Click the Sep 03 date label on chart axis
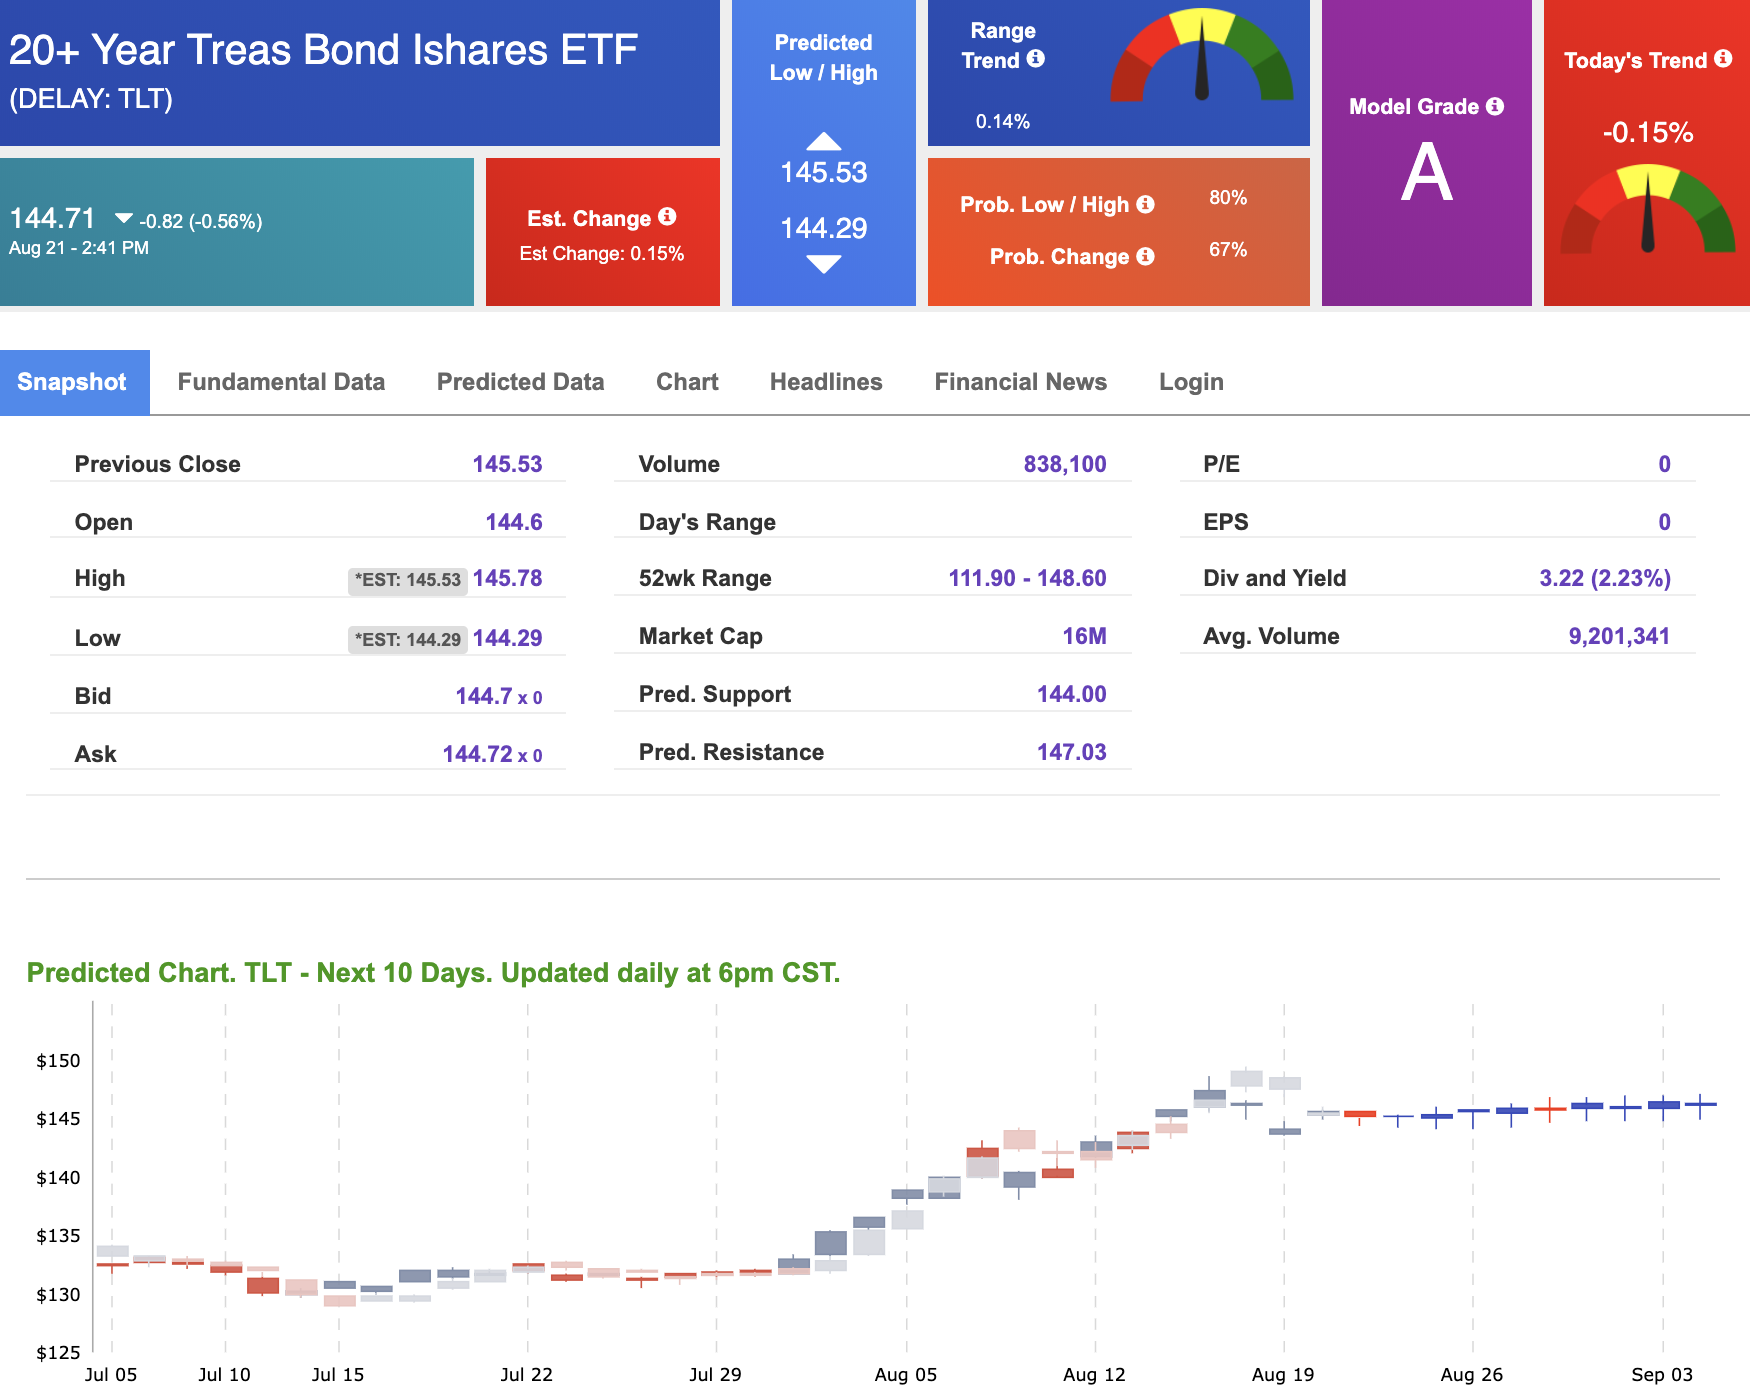Viewport: 1750px width, 1400px height. (1662, 1375)
